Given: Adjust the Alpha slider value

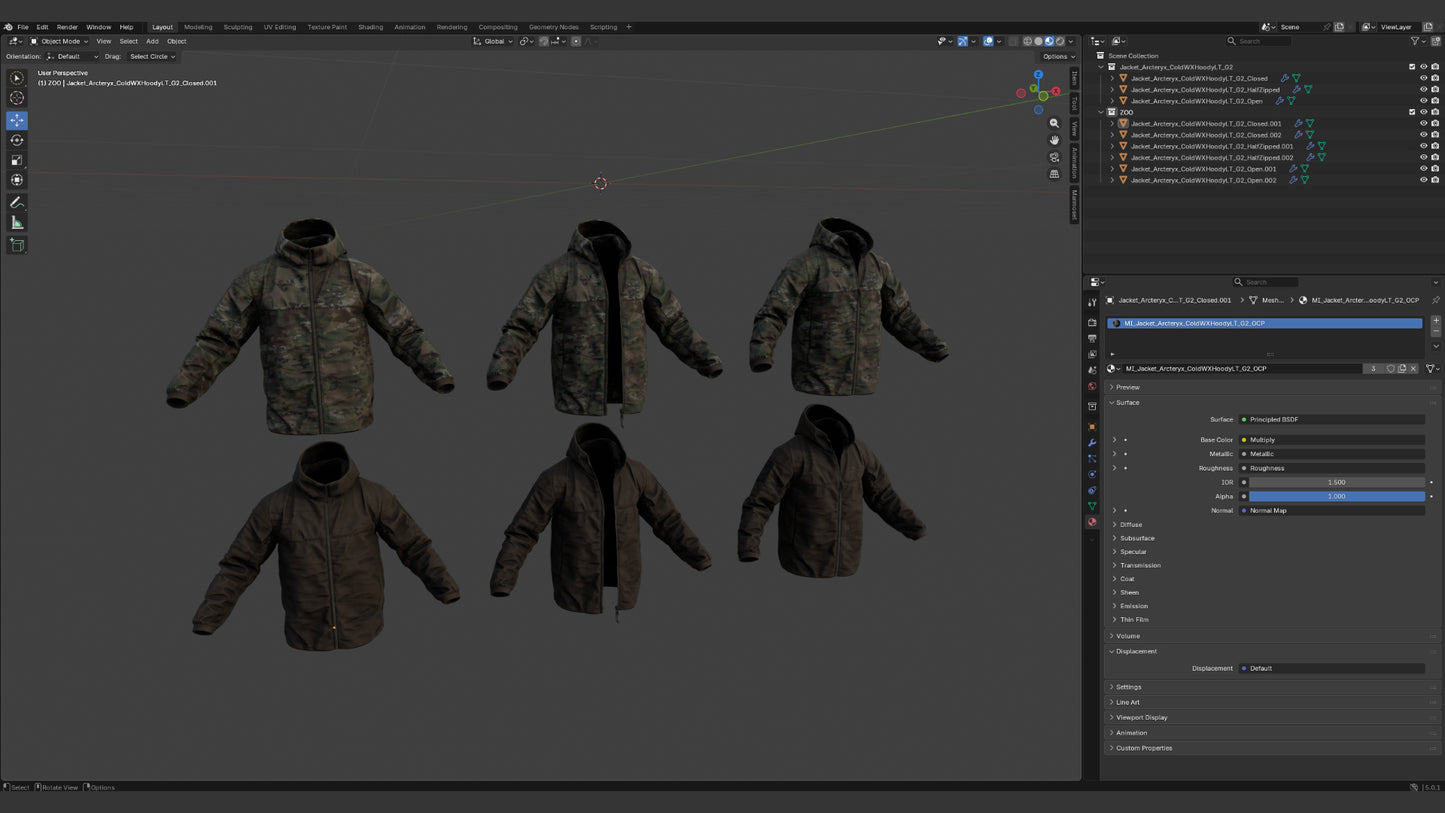Looking at the screenshot, I should click(x=1336, y=496).
